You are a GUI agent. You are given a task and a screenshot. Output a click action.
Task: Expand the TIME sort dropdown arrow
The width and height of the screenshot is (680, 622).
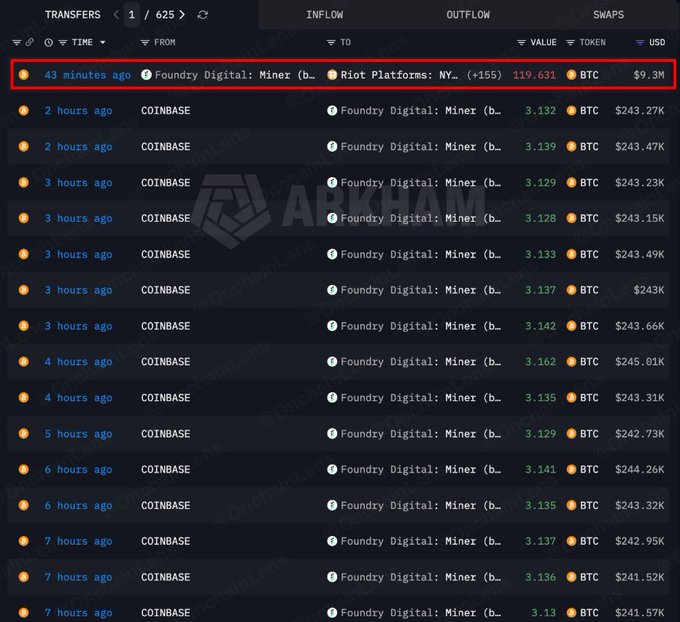103,43
